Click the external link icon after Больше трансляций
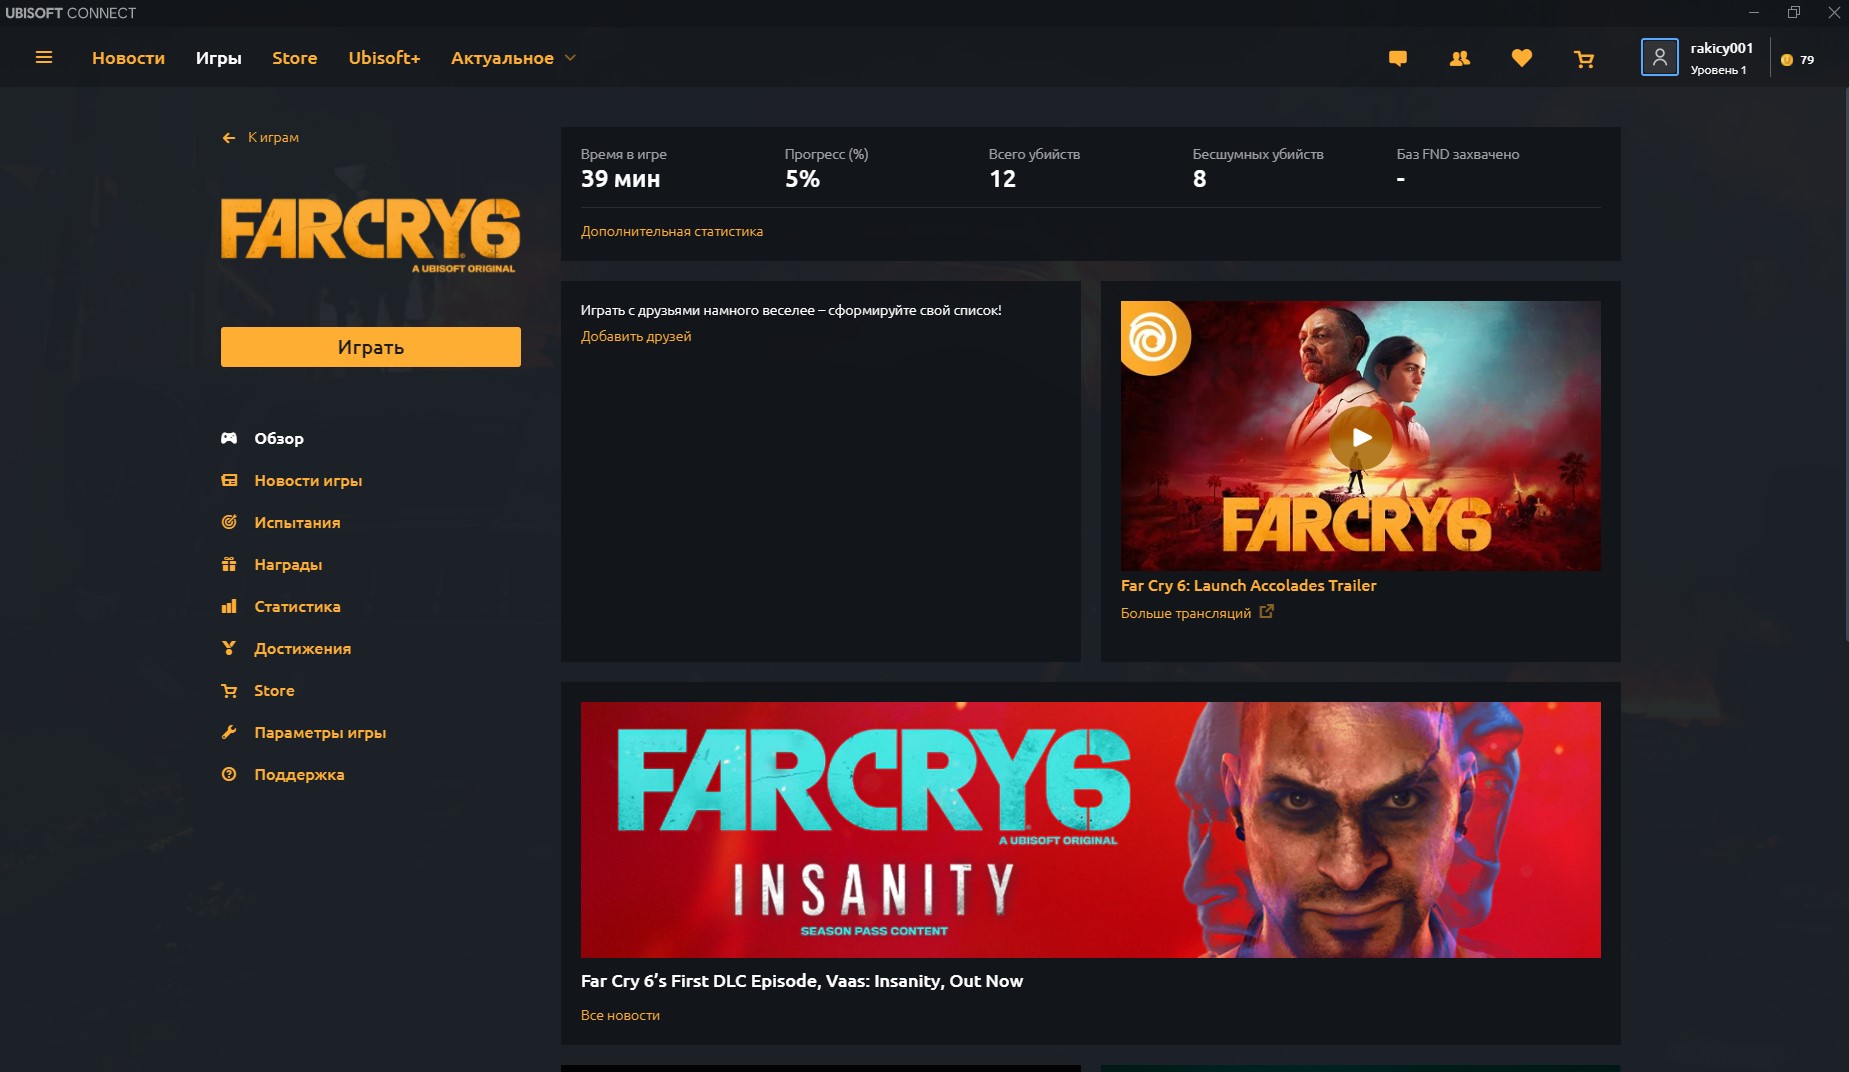The height and width of the screenshot is (1072, 1849). click(1266, 612)
